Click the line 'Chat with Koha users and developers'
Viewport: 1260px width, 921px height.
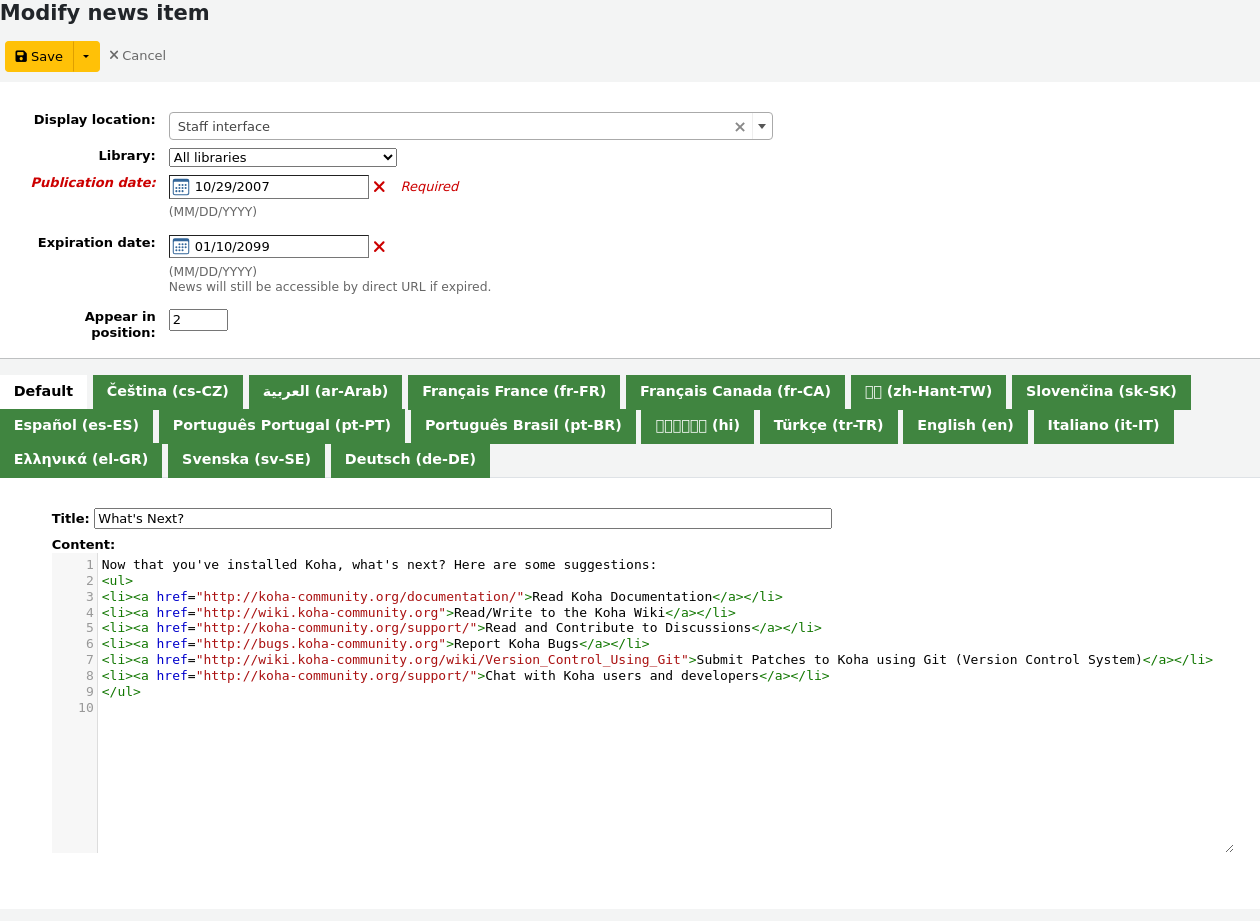point(465,676)
